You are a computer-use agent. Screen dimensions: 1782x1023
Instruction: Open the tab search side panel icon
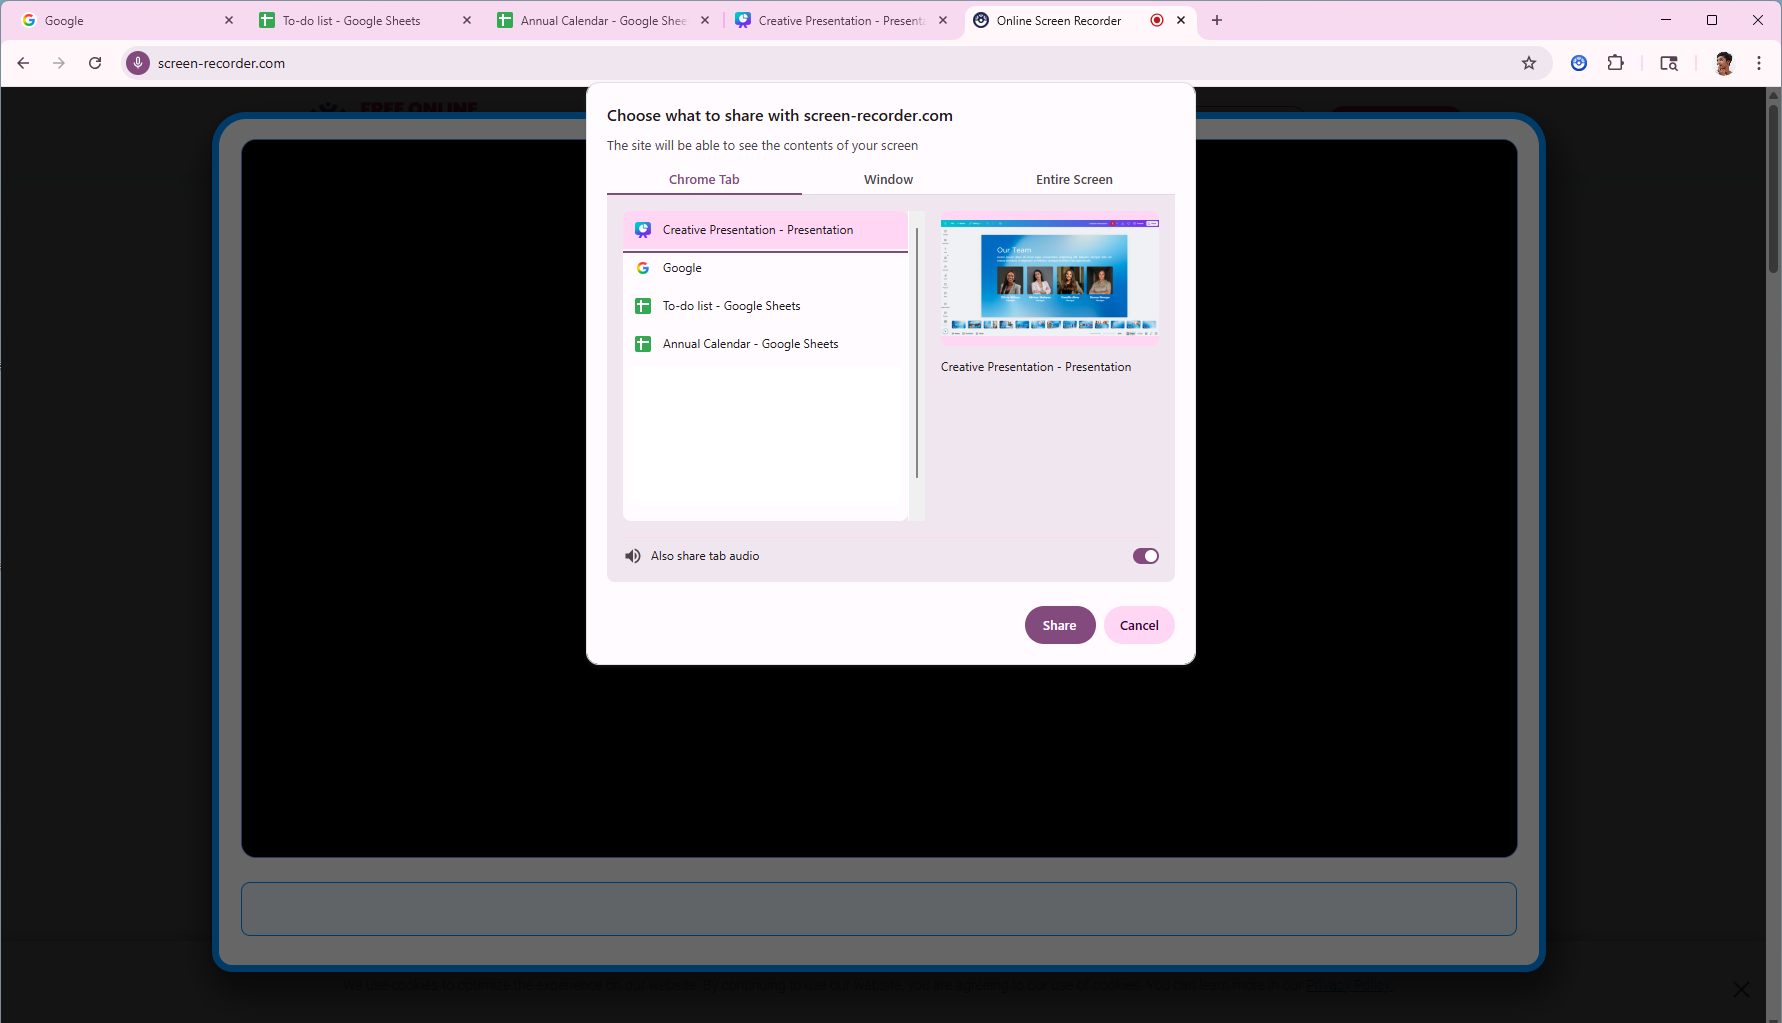point(1668,63)
